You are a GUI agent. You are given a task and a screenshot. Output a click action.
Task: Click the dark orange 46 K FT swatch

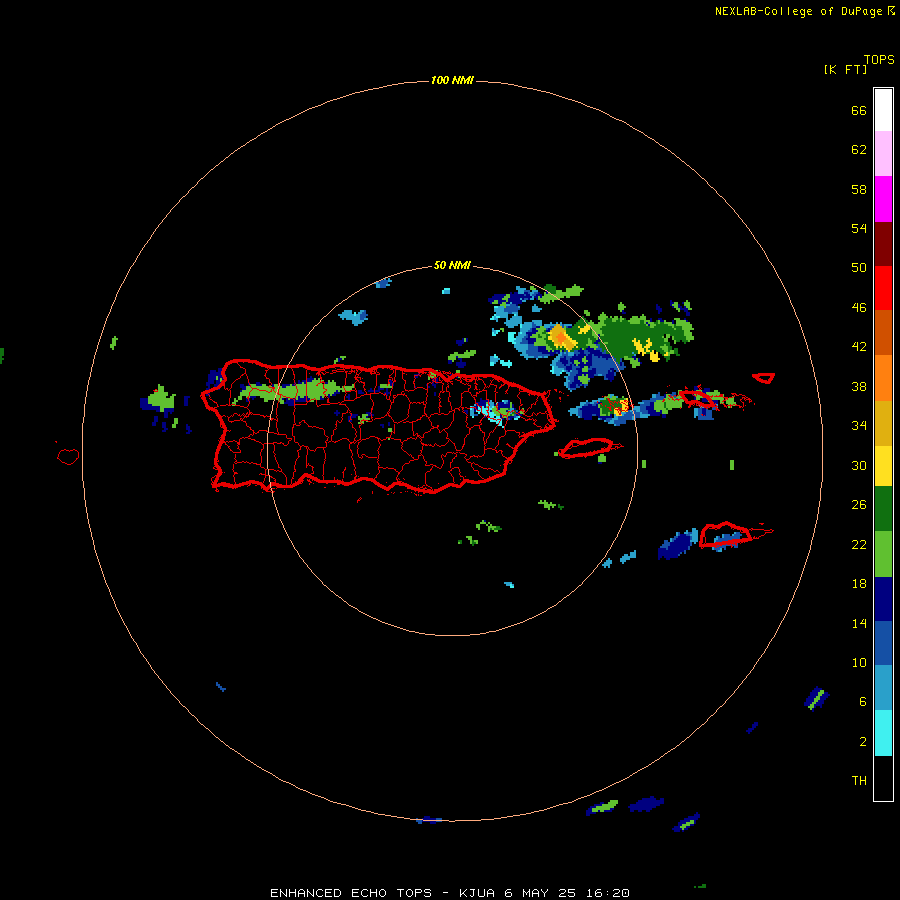tap(883, 332)
